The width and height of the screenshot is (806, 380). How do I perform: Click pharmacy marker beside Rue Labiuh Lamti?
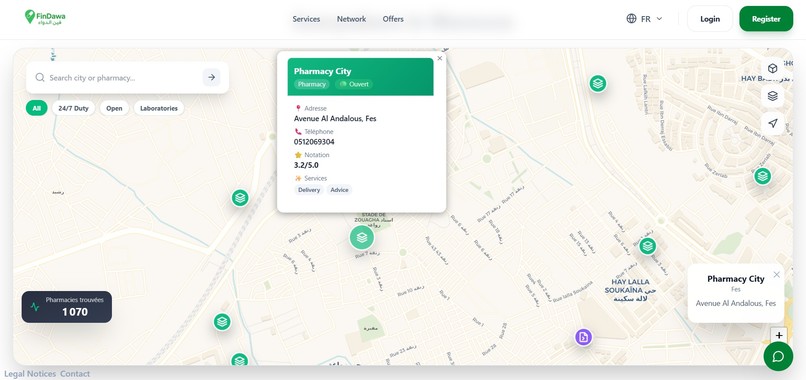[x=598, y=83]
